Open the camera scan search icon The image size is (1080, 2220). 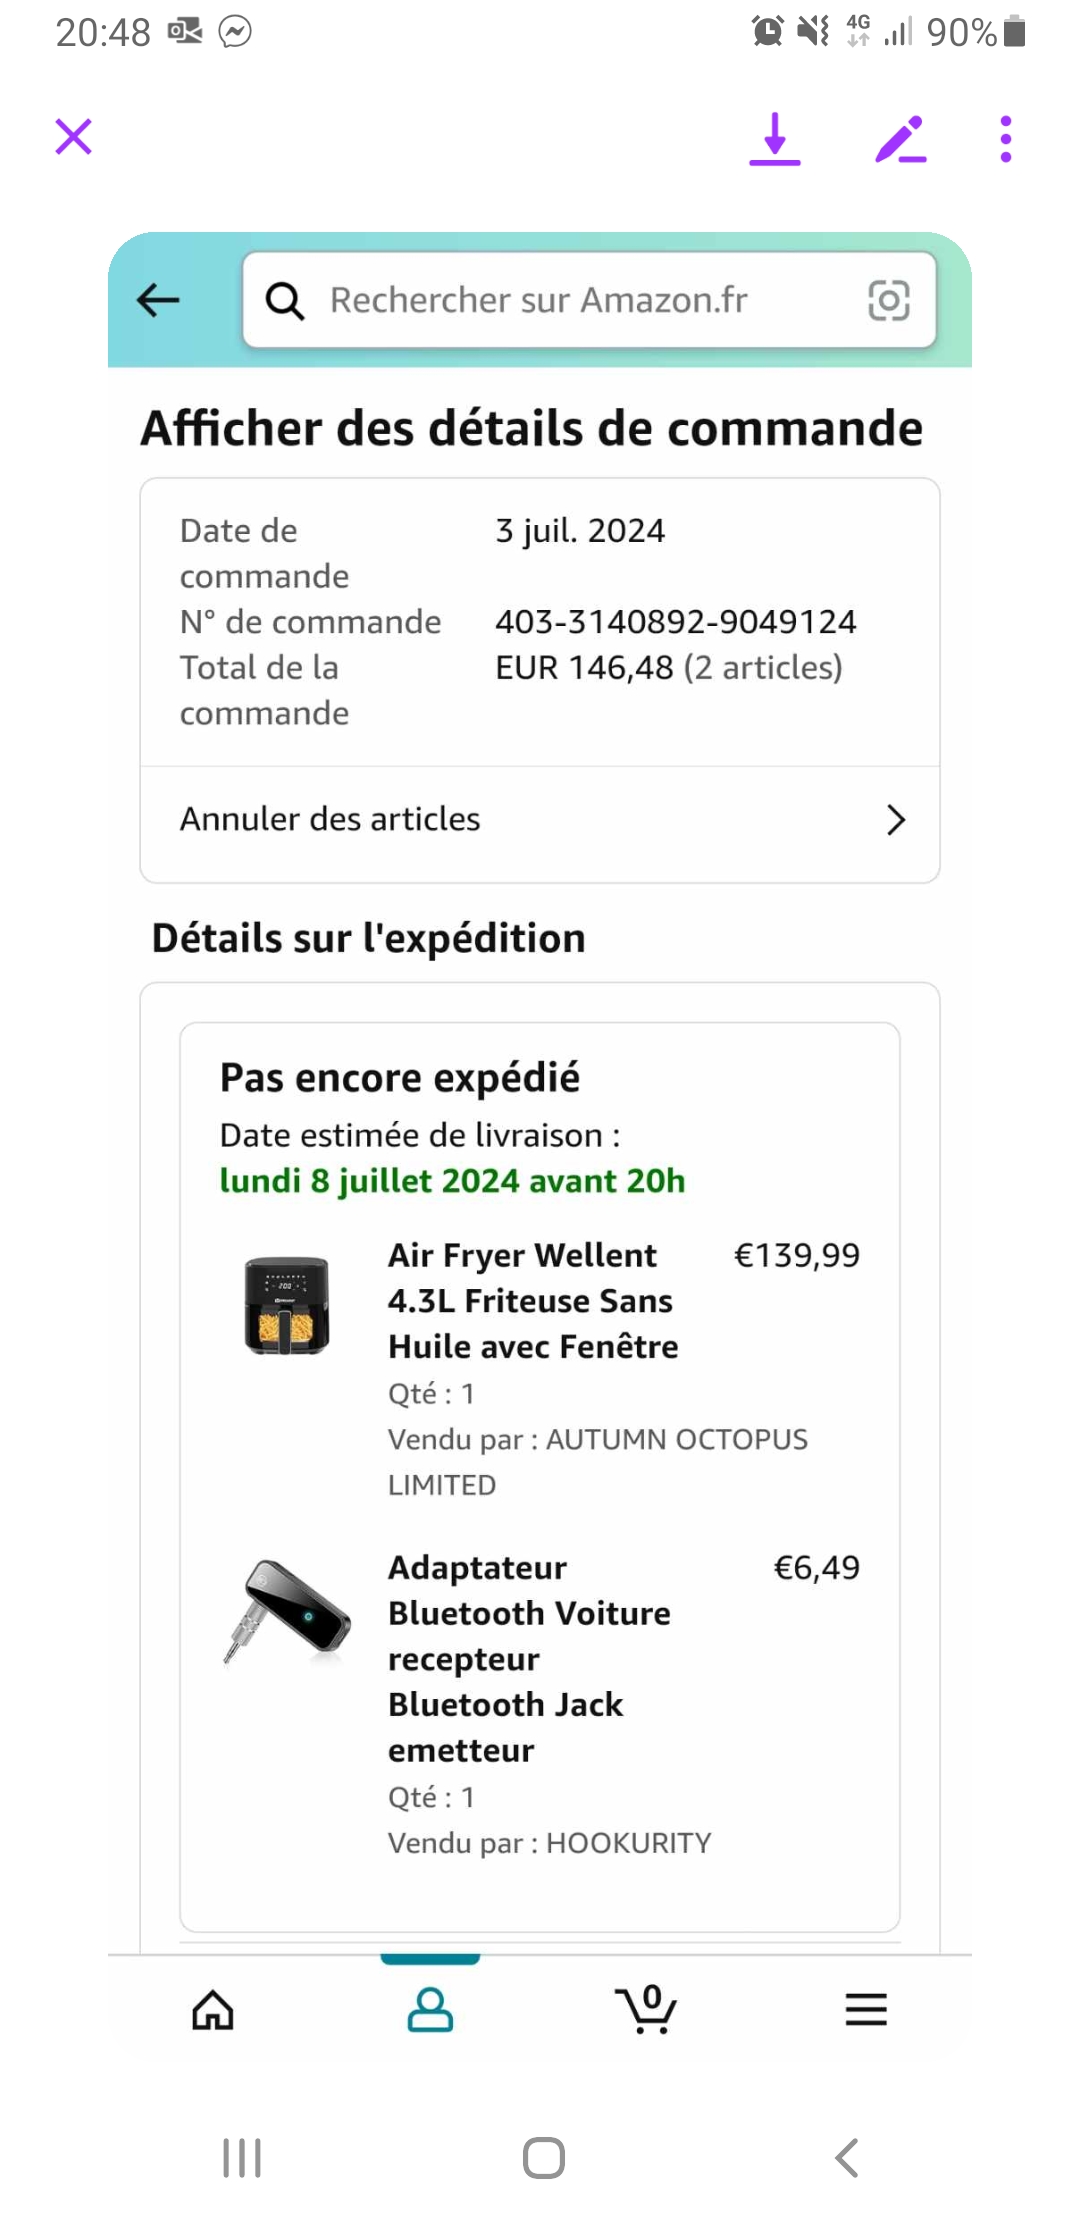[888, 300]
